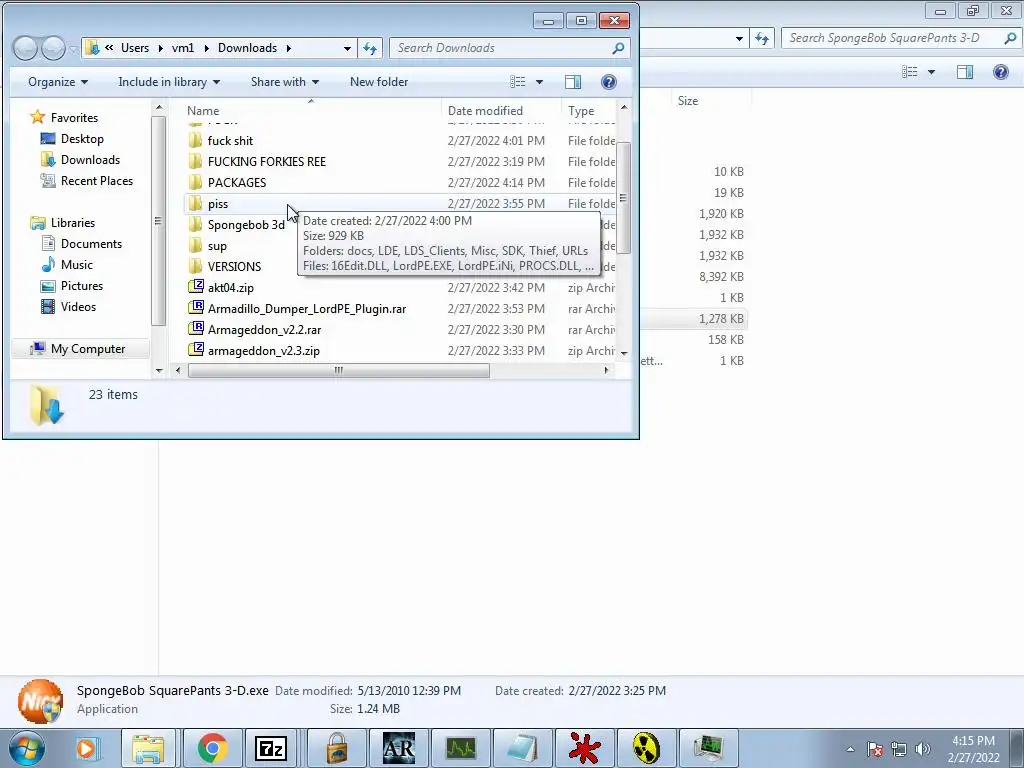Open Windows Media Player from taskbar
This screenshot has width=1024, height=768.
(86, 748)
